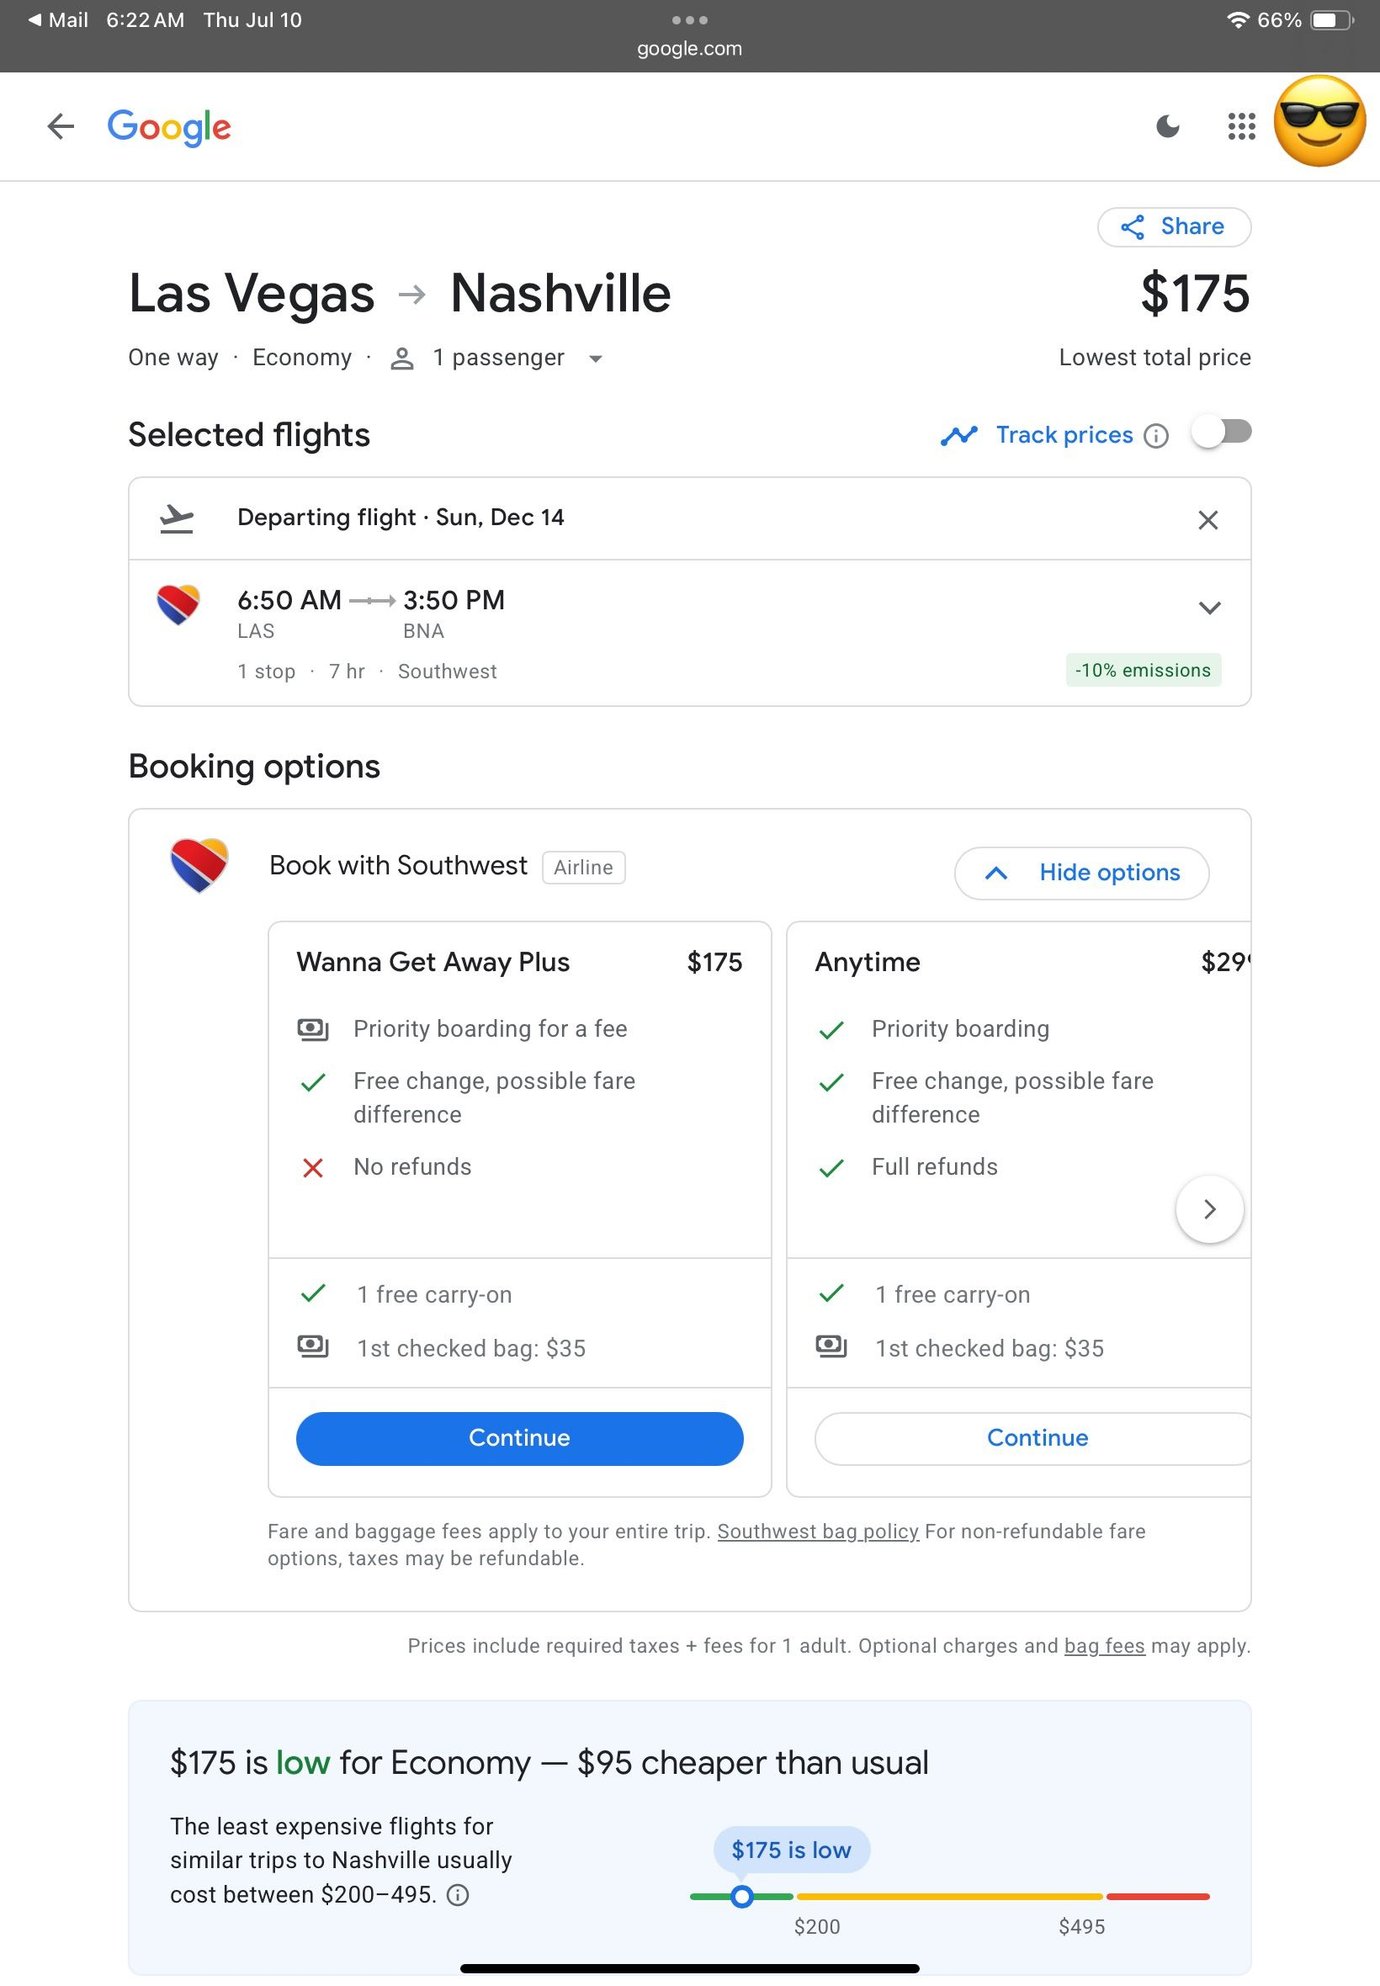Click the Southwest heart logo in Booking options
The width and height of the screenshot is (1380, 1986).
(x=198, y=865)
